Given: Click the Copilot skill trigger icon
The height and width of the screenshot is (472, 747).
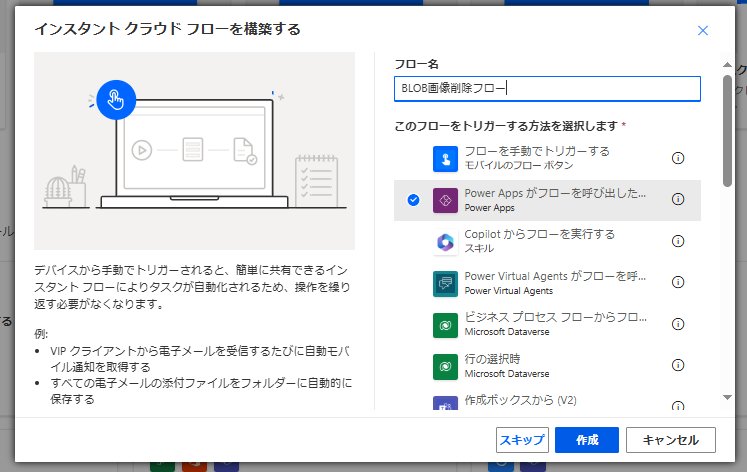Looking at the screenshot, I should tap(445, 242).
